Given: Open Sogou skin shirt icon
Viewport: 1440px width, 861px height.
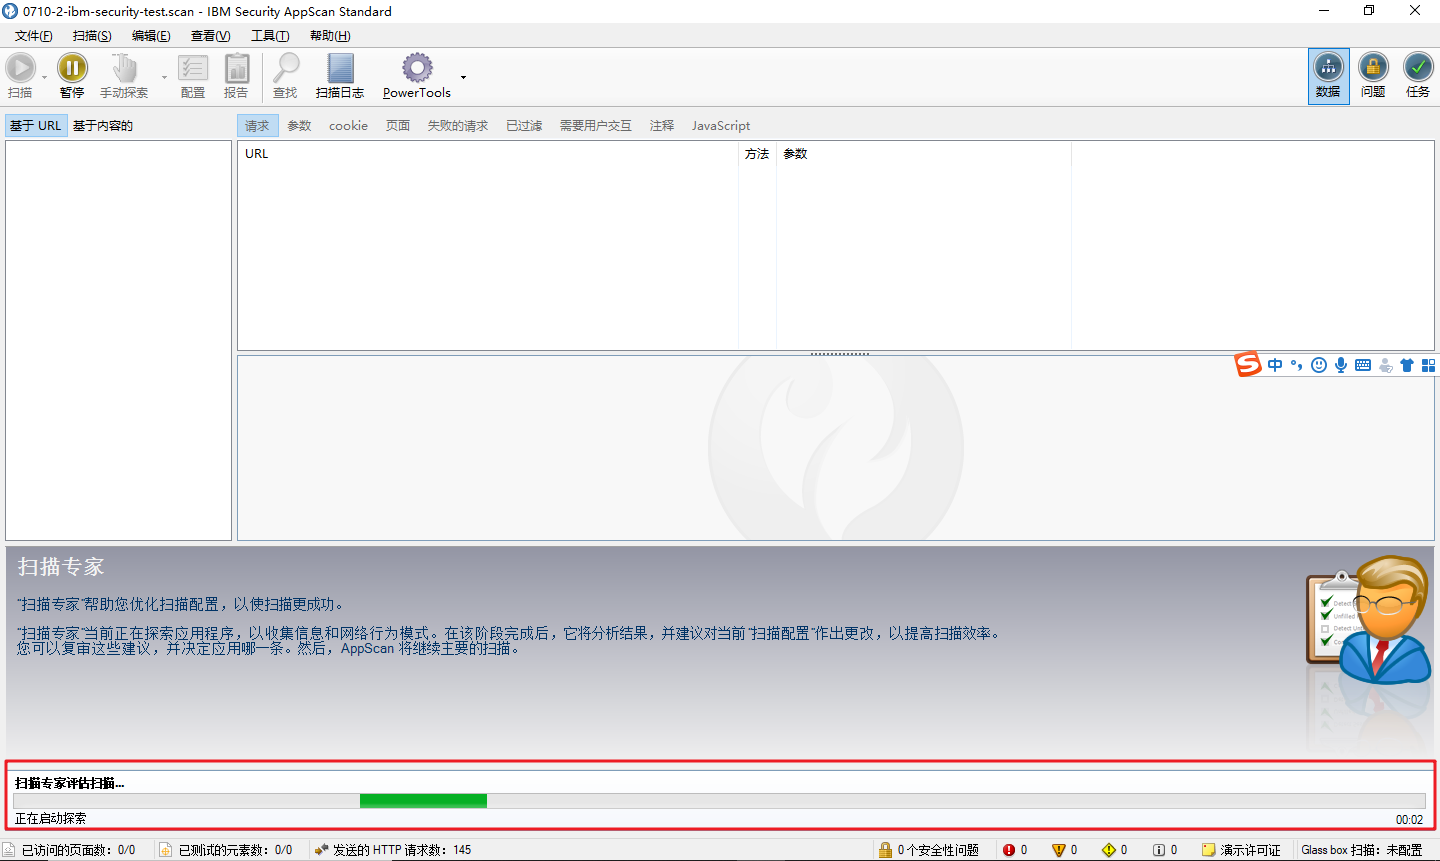Looking at the screenshot, I should click(1407, 365).
